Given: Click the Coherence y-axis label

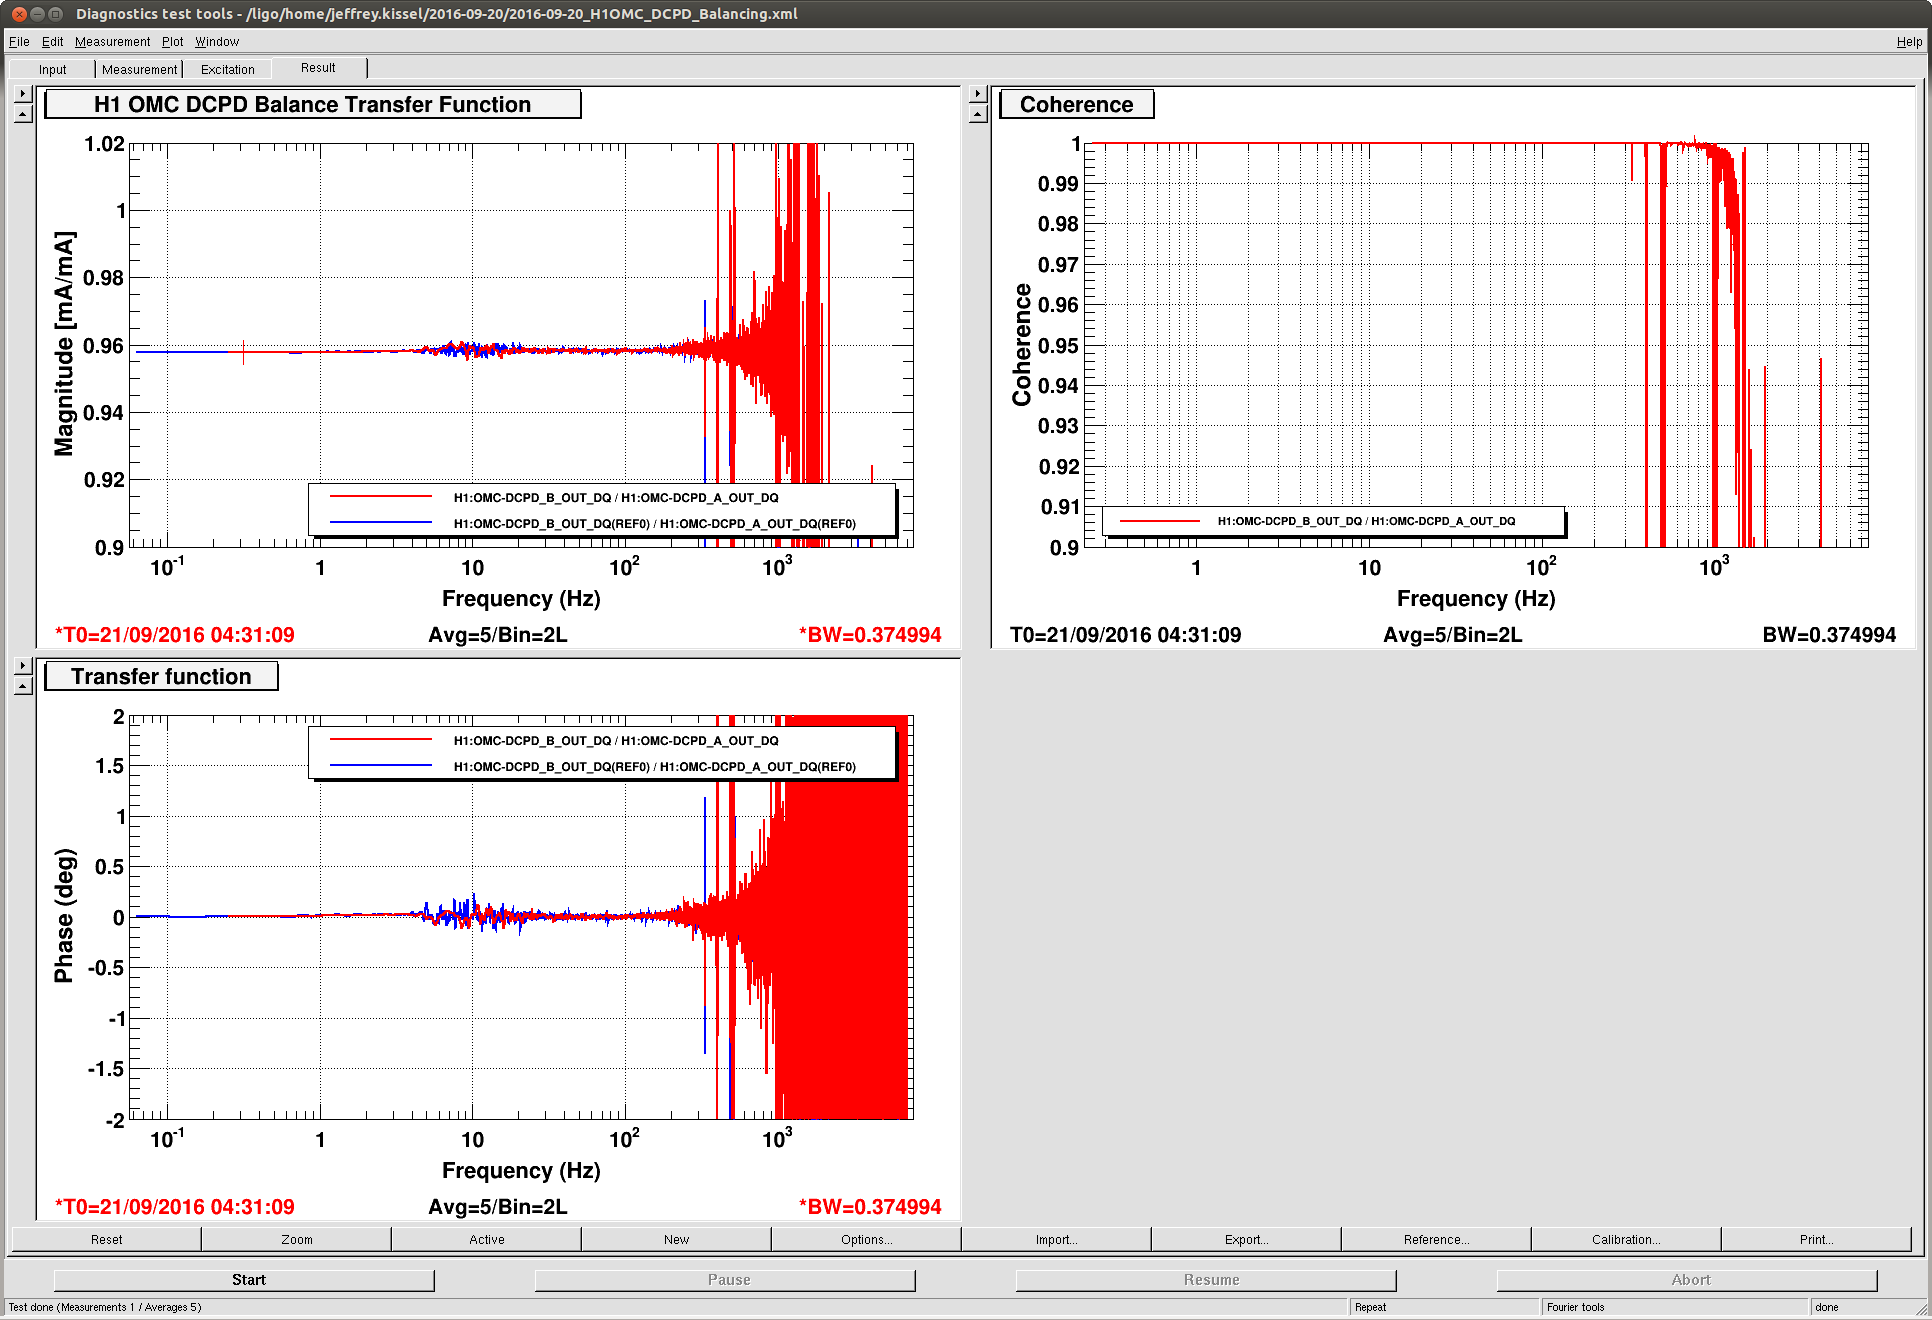Looking at the screenshot, I should (x=1021, y=344).
